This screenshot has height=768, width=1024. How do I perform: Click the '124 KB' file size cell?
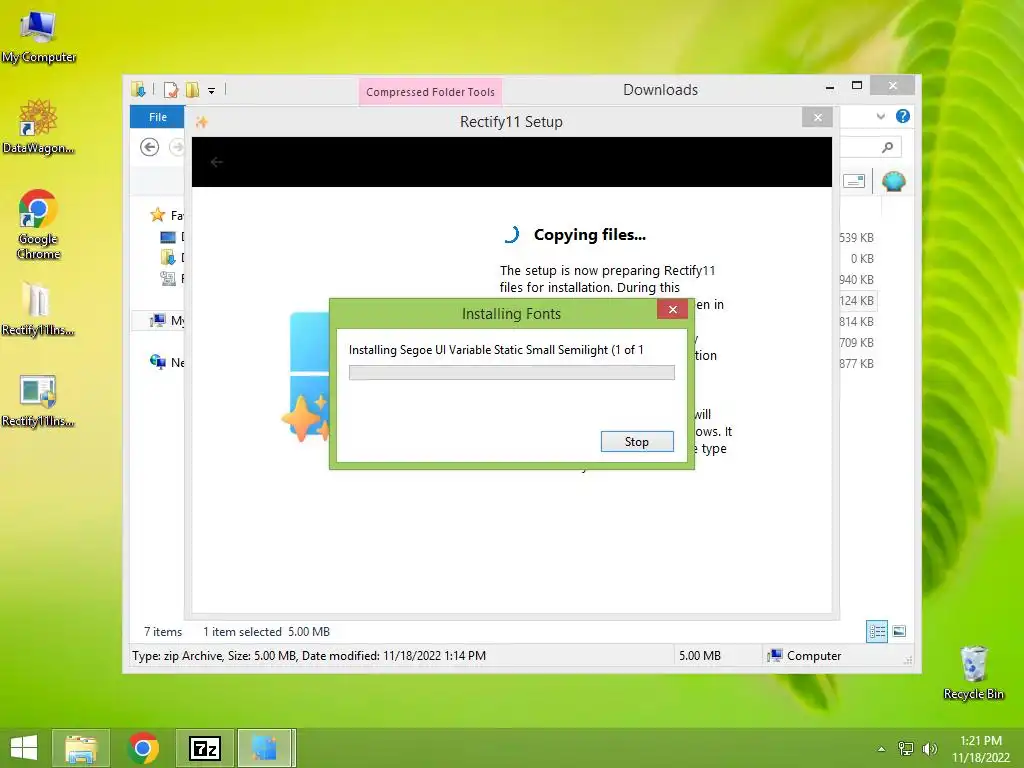(856, 300)
